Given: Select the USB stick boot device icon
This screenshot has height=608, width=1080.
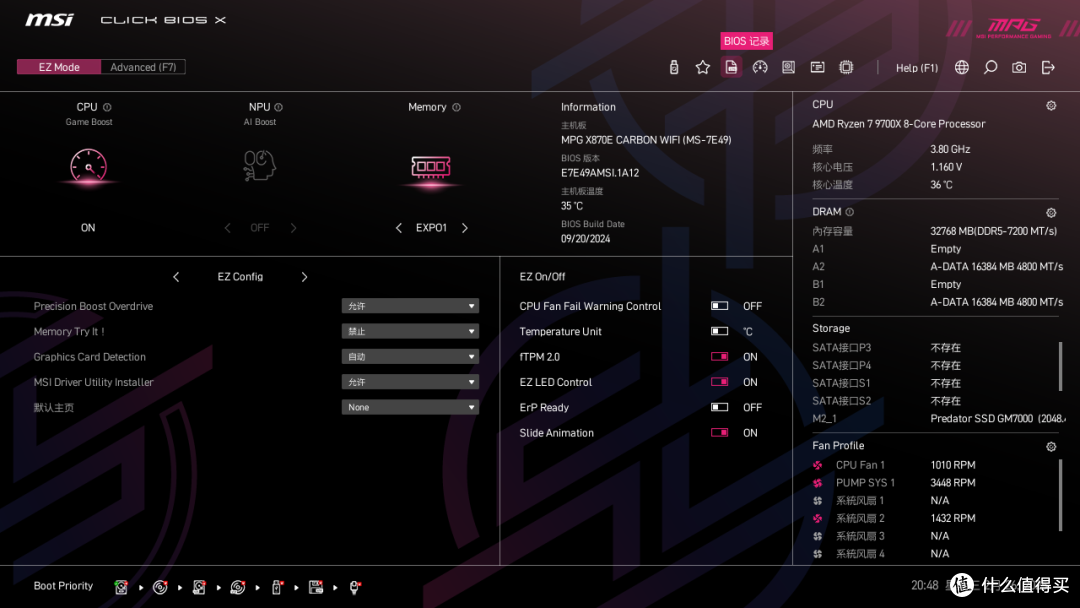Looking at the screenshot, I should 277,587.
